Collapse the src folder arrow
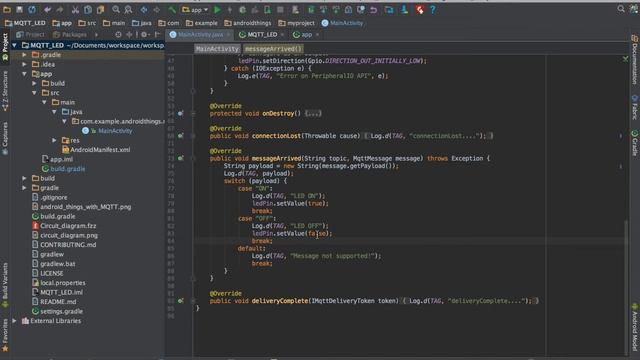Screen dimensions: 640x360 click(35, 93)
